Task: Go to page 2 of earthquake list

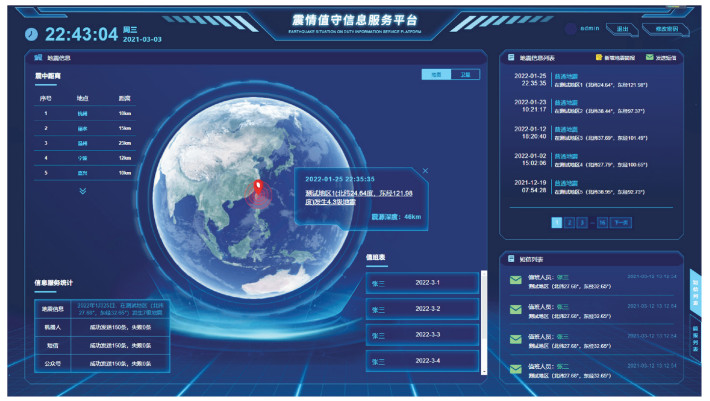Action: (569, 222)
